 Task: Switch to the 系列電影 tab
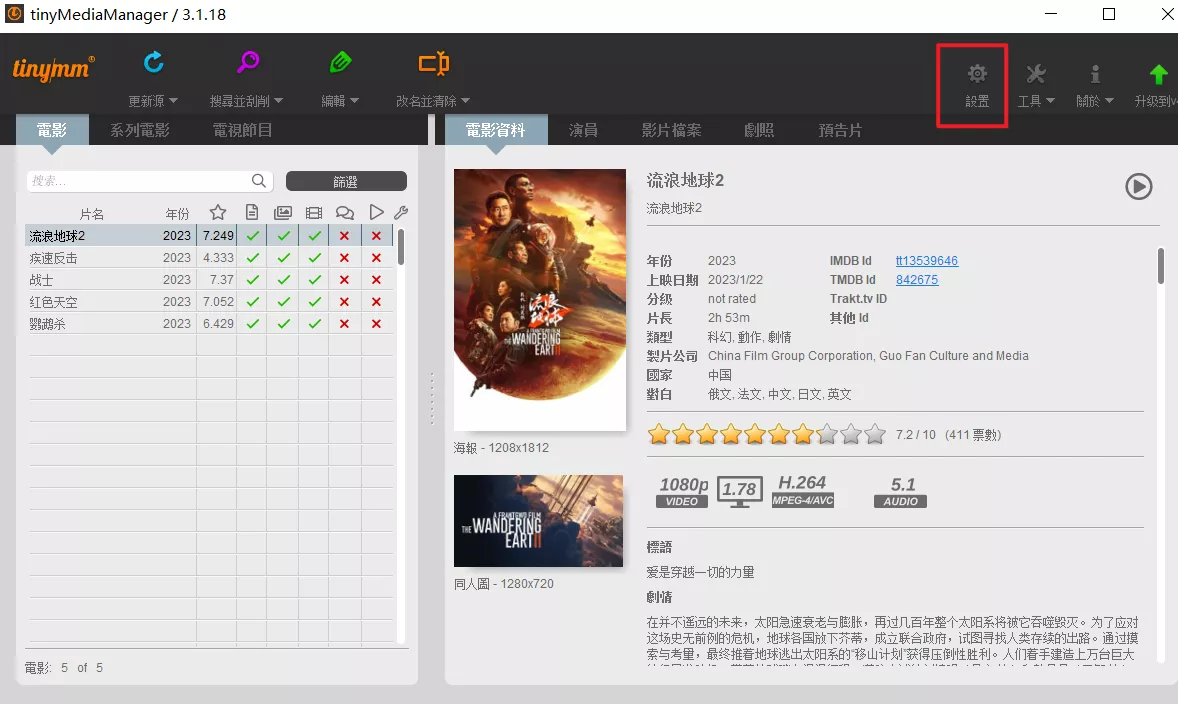pyautogui.click(x=140, y=130)
